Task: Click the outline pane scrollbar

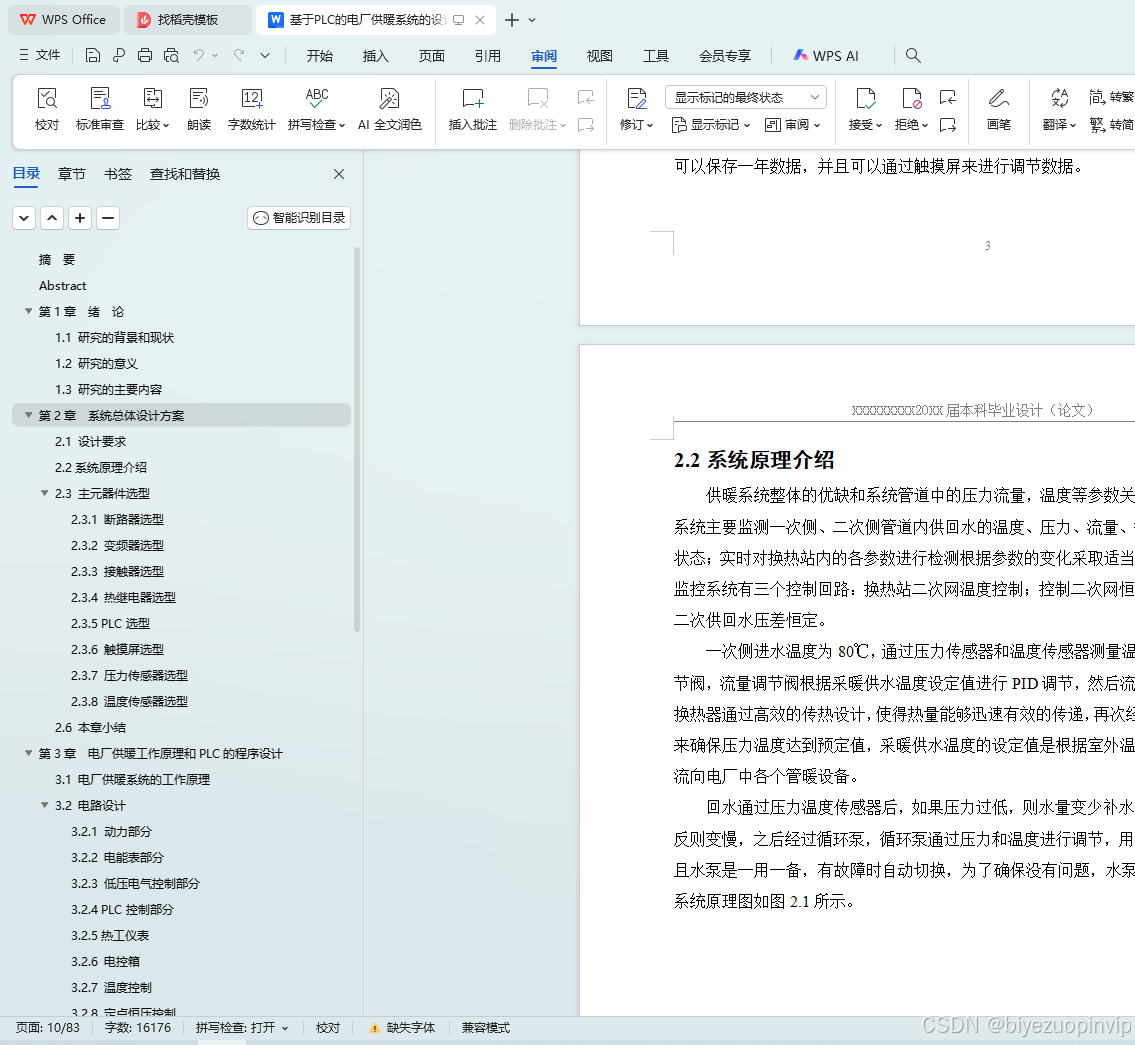Action: pos(357,439)
